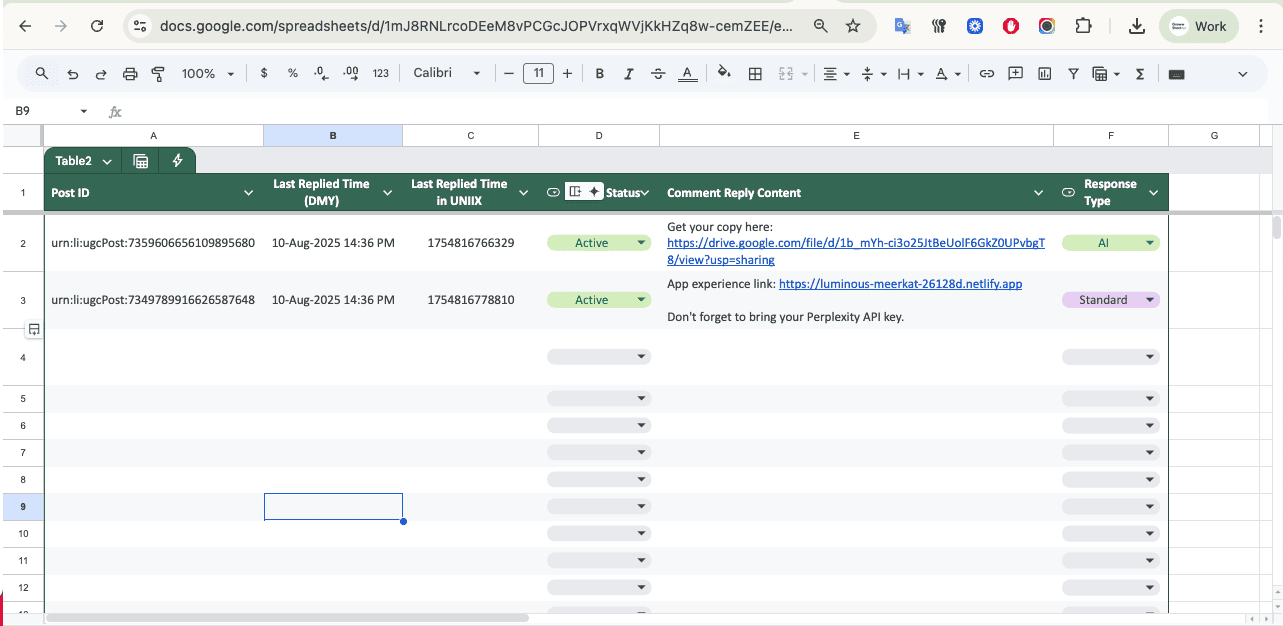Click the address bar URL
Screen dimensions: 1283x626
(x=476, y=27)
